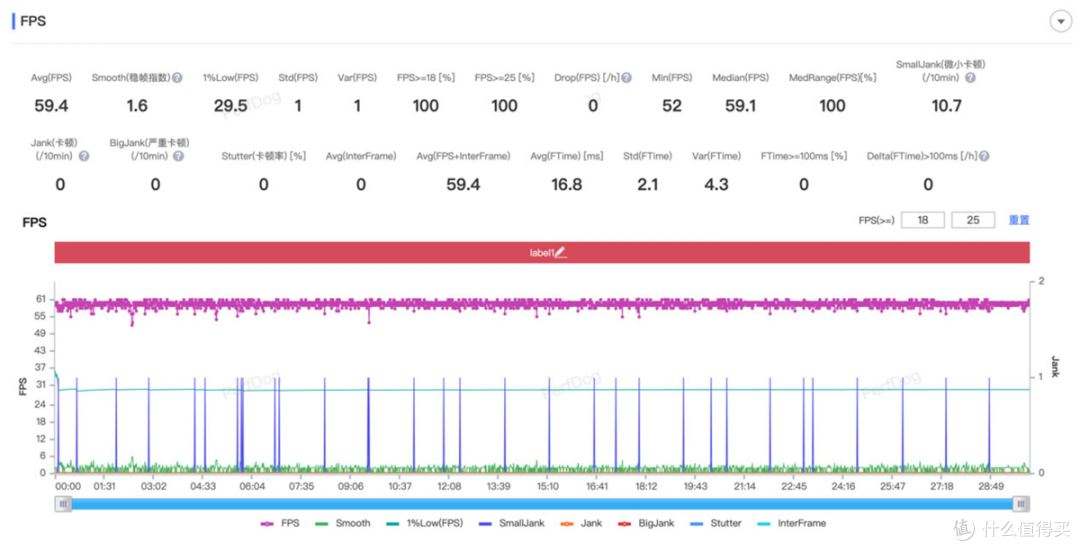Click the Var(FTime) value 4.3
The width and height of the screenshot is (1080, 551).
pyautogui.click(x=716, y=185)
